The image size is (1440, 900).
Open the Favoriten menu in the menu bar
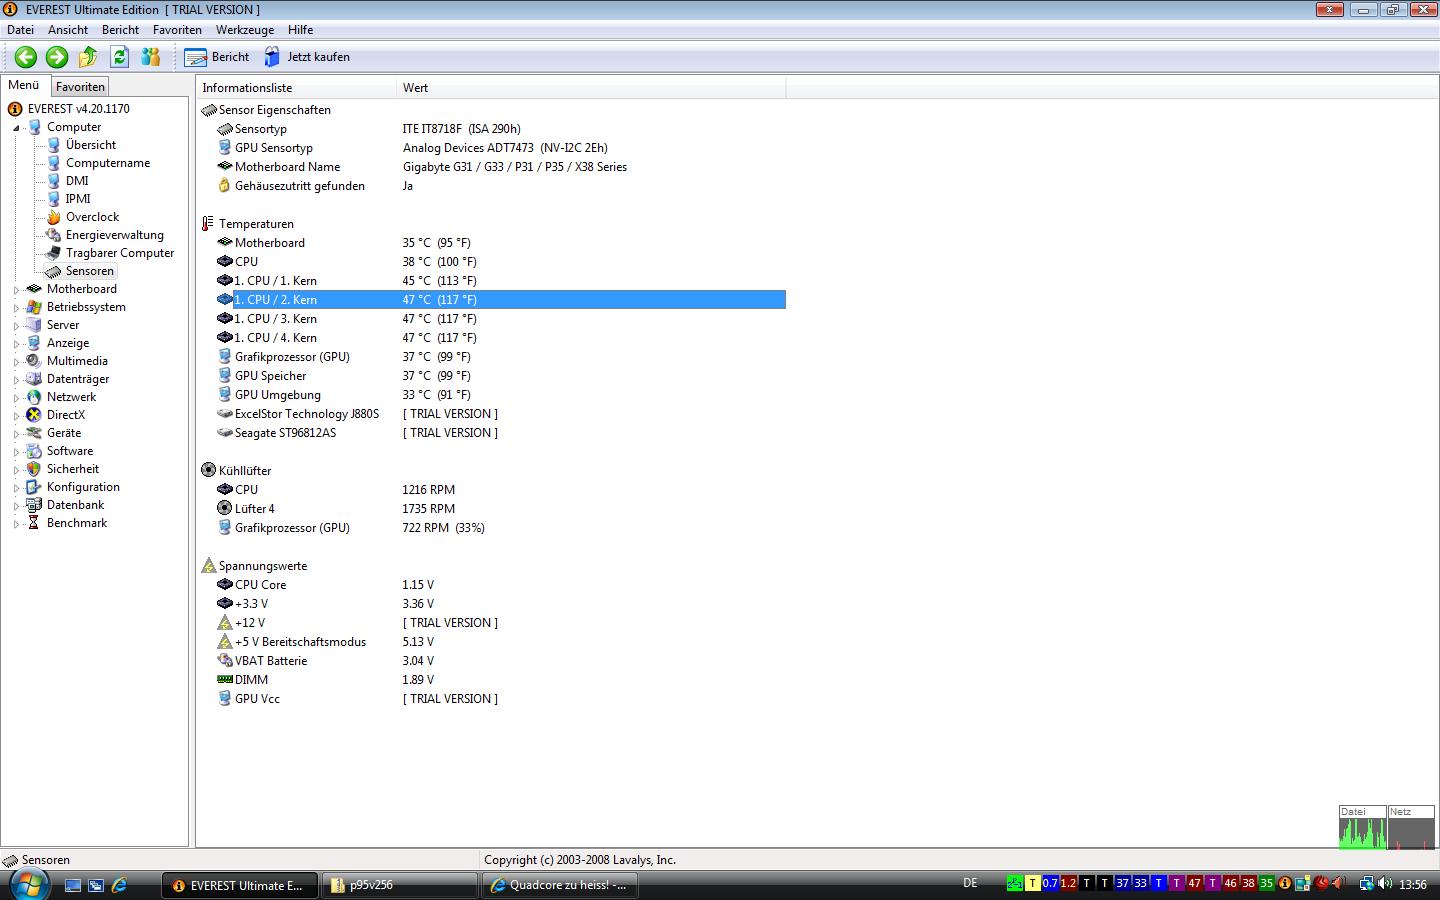coord(177,30)
